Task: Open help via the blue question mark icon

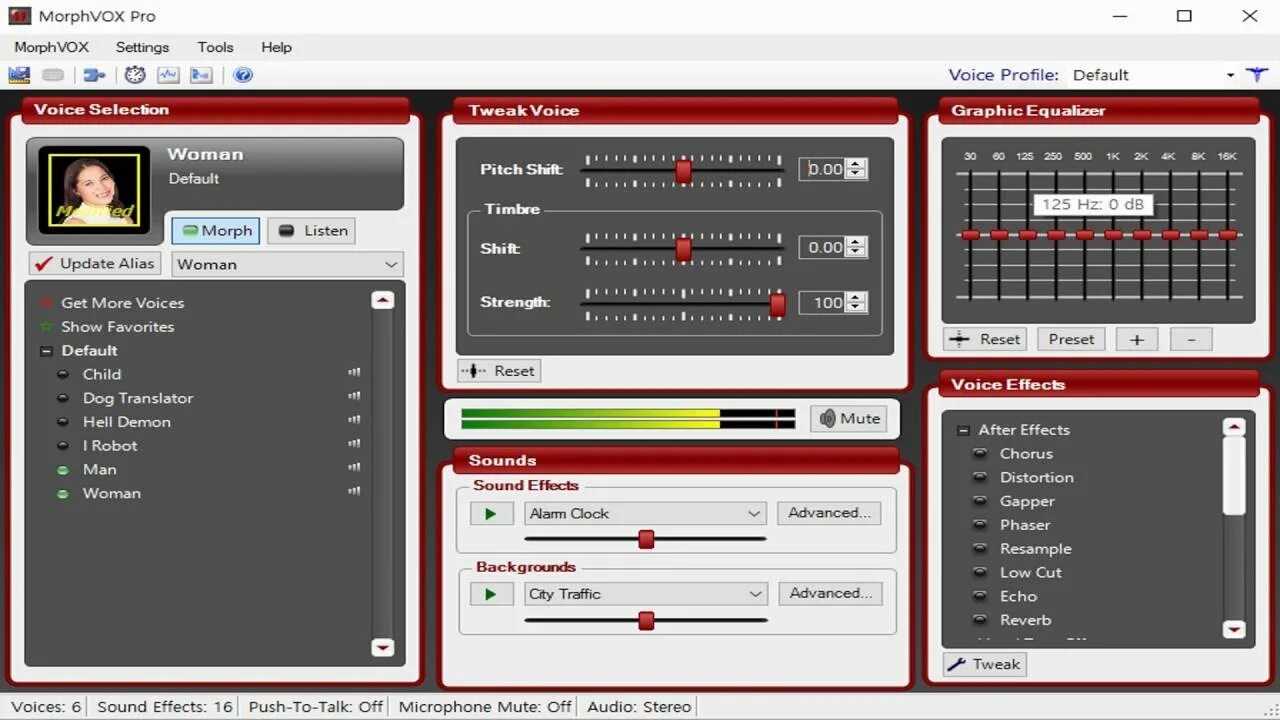Action: tap(243, 75)
